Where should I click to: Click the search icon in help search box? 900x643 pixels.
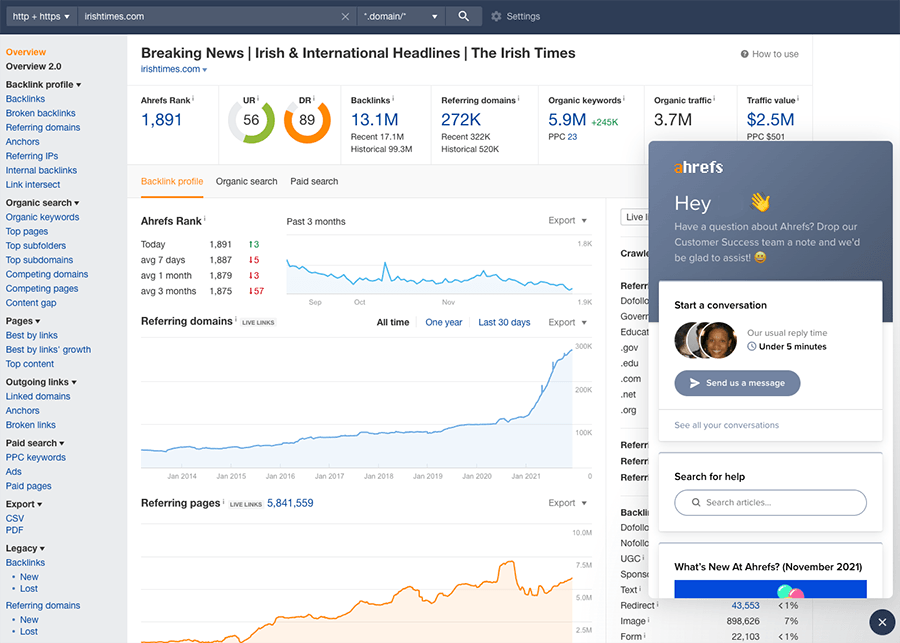tap(696, 502)
